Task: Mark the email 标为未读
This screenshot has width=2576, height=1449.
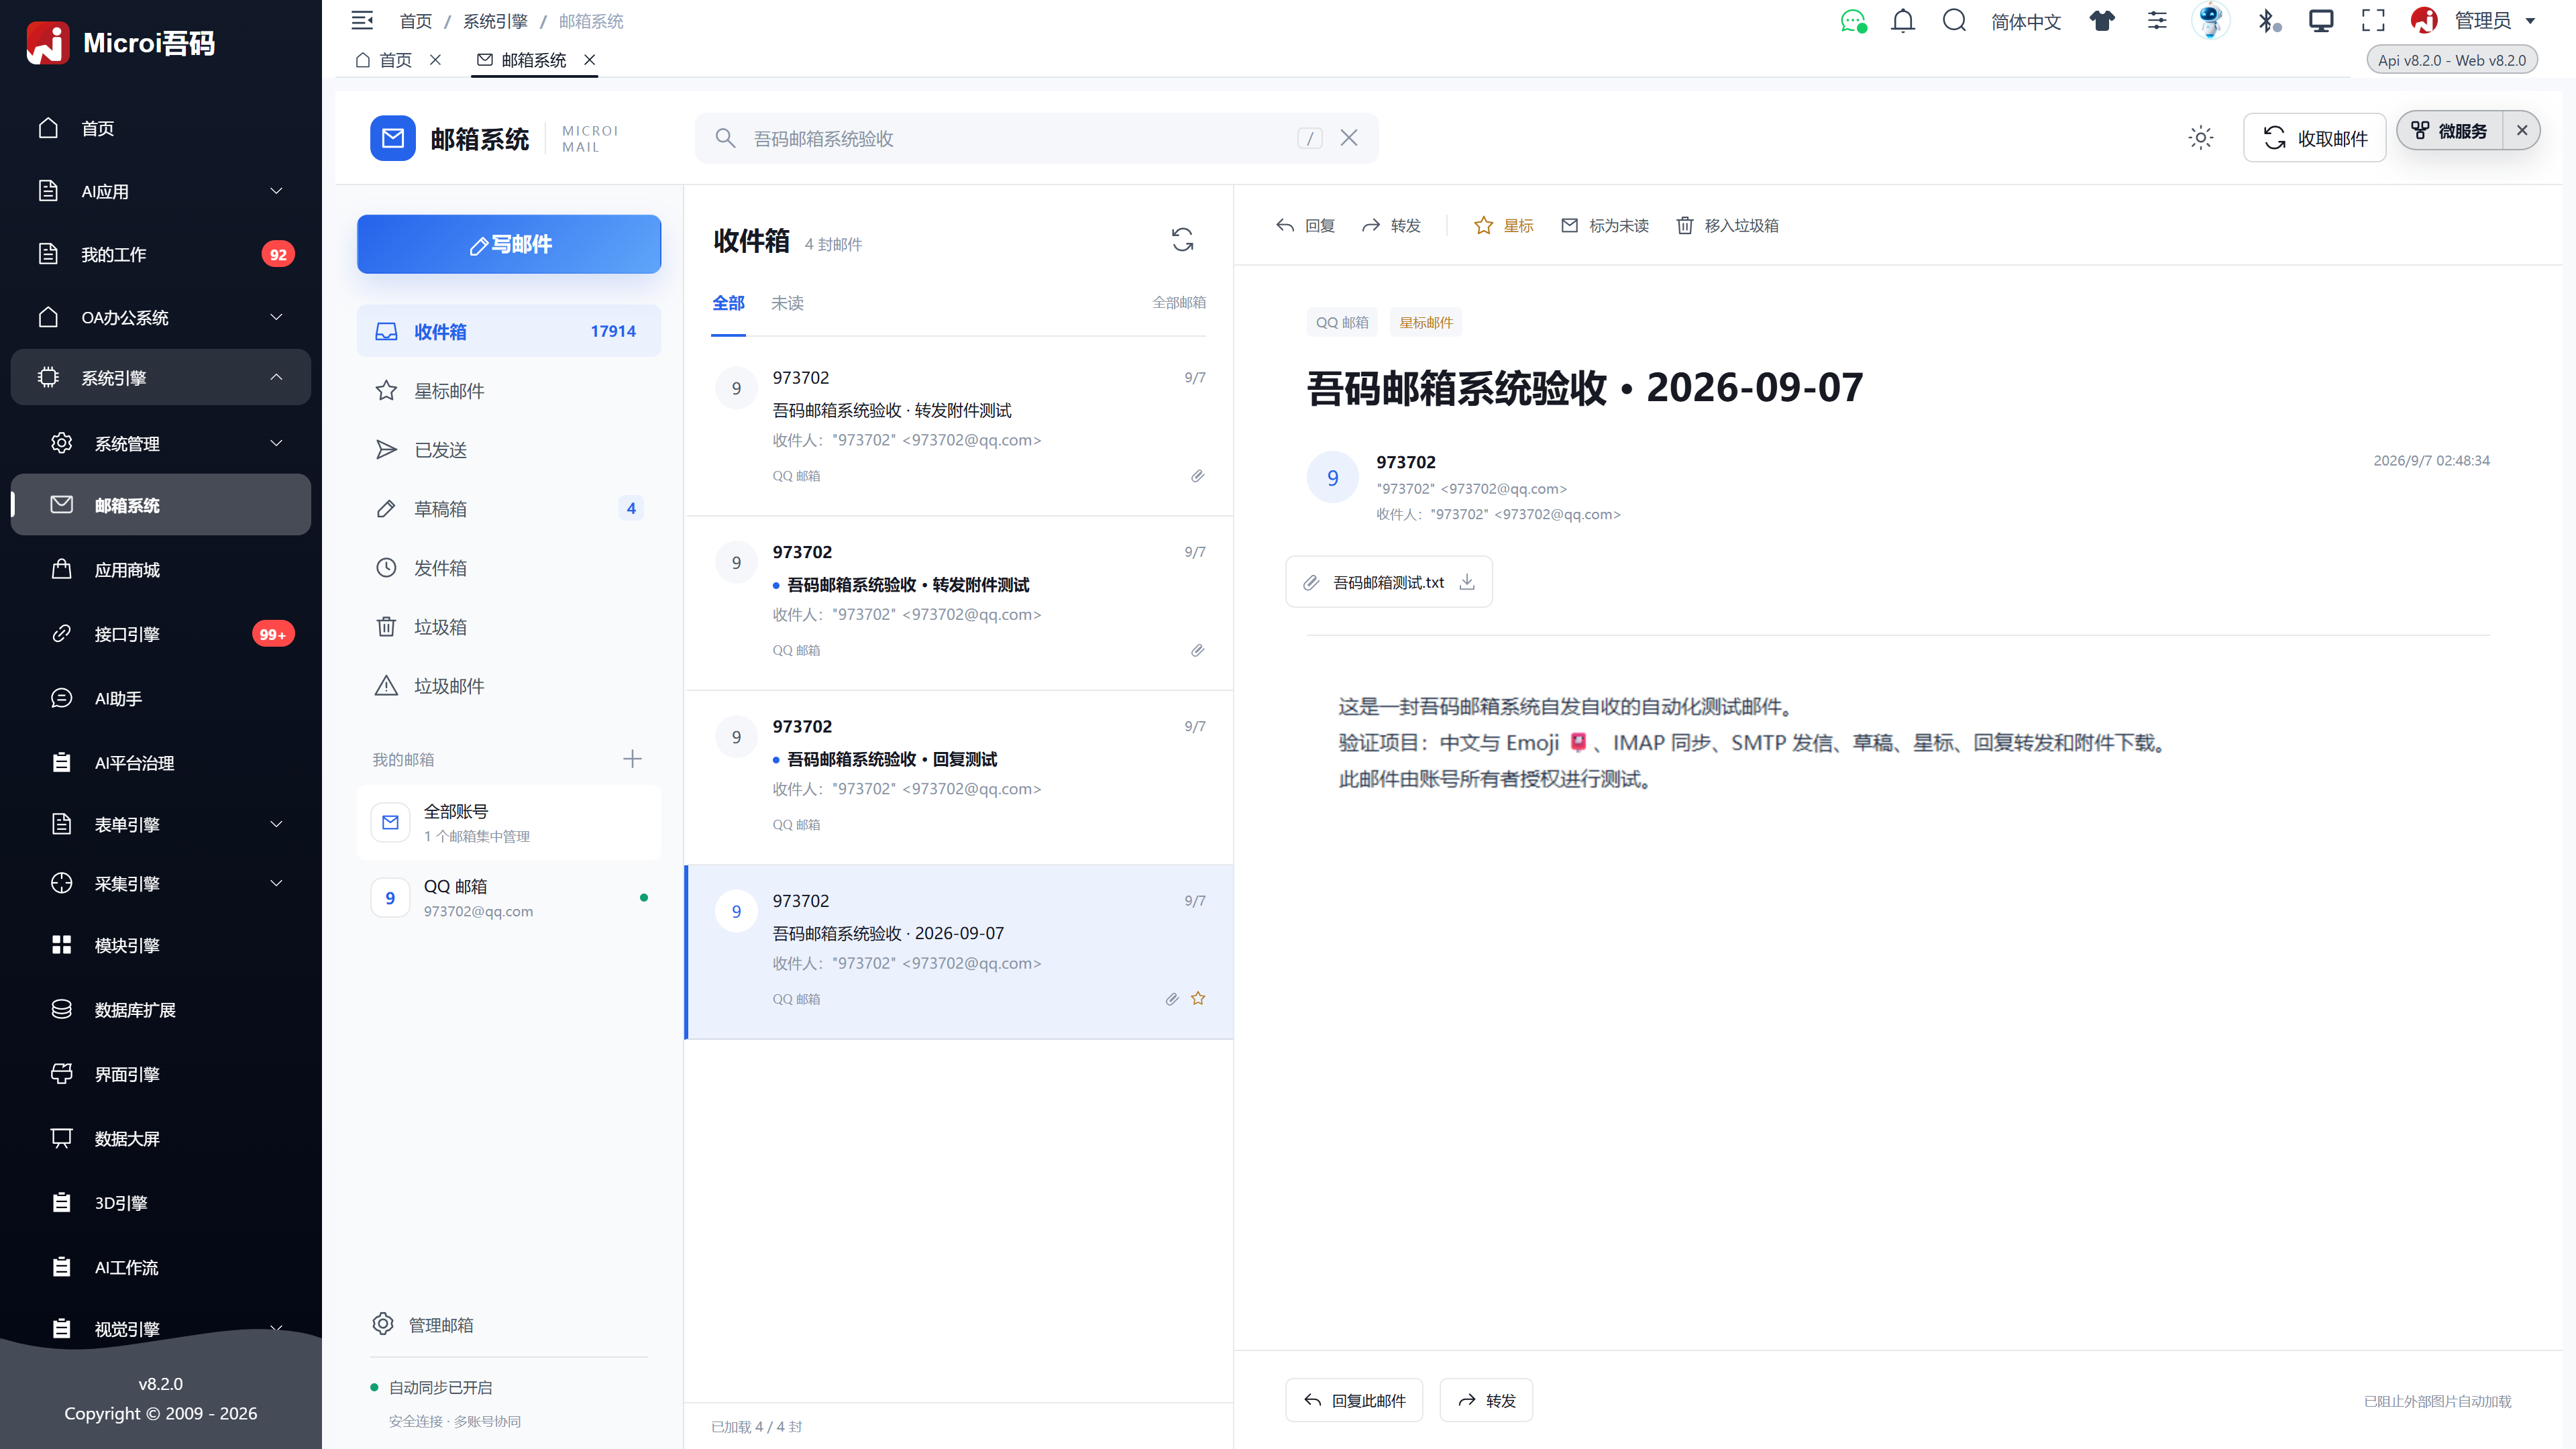Action: [x=1605, y=226]
